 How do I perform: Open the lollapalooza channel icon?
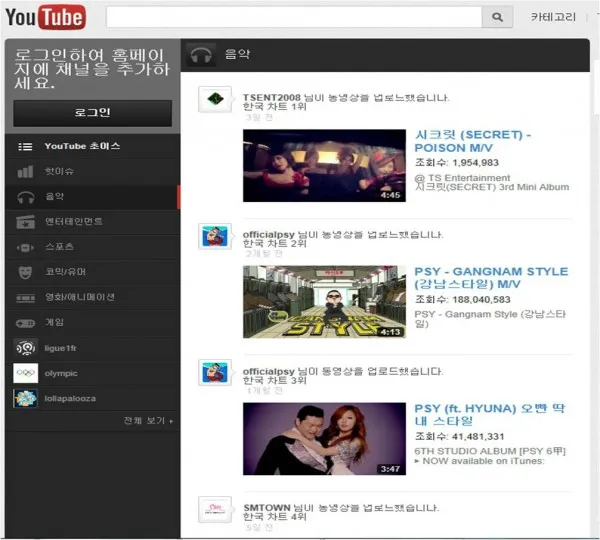click(26, 398)
